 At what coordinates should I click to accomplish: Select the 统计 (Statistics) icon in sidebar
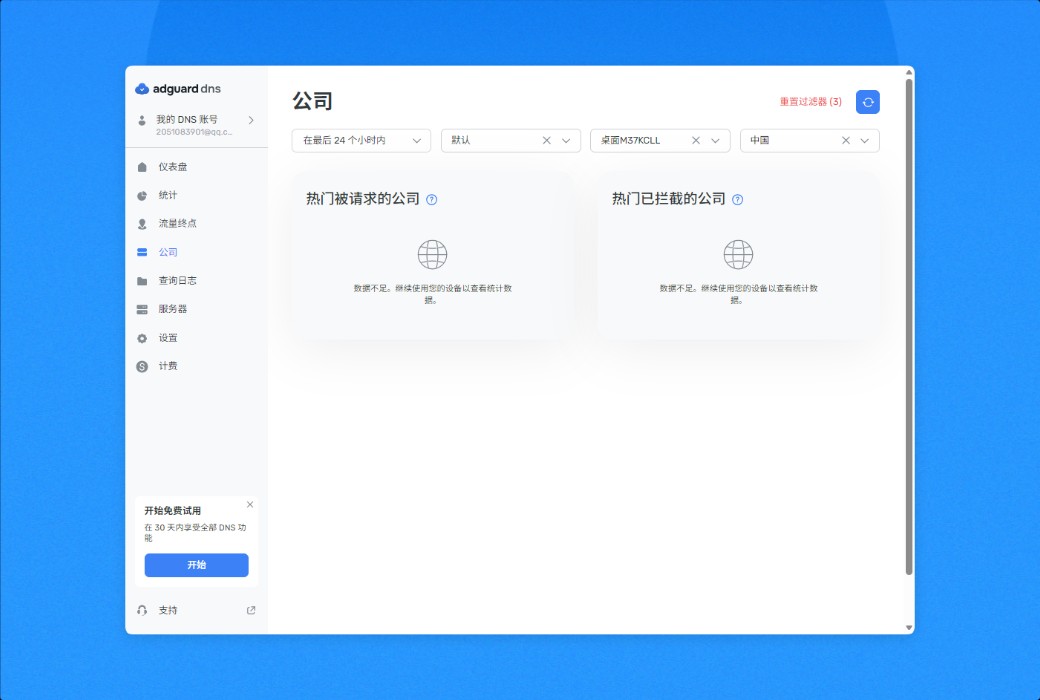[141, 195]
